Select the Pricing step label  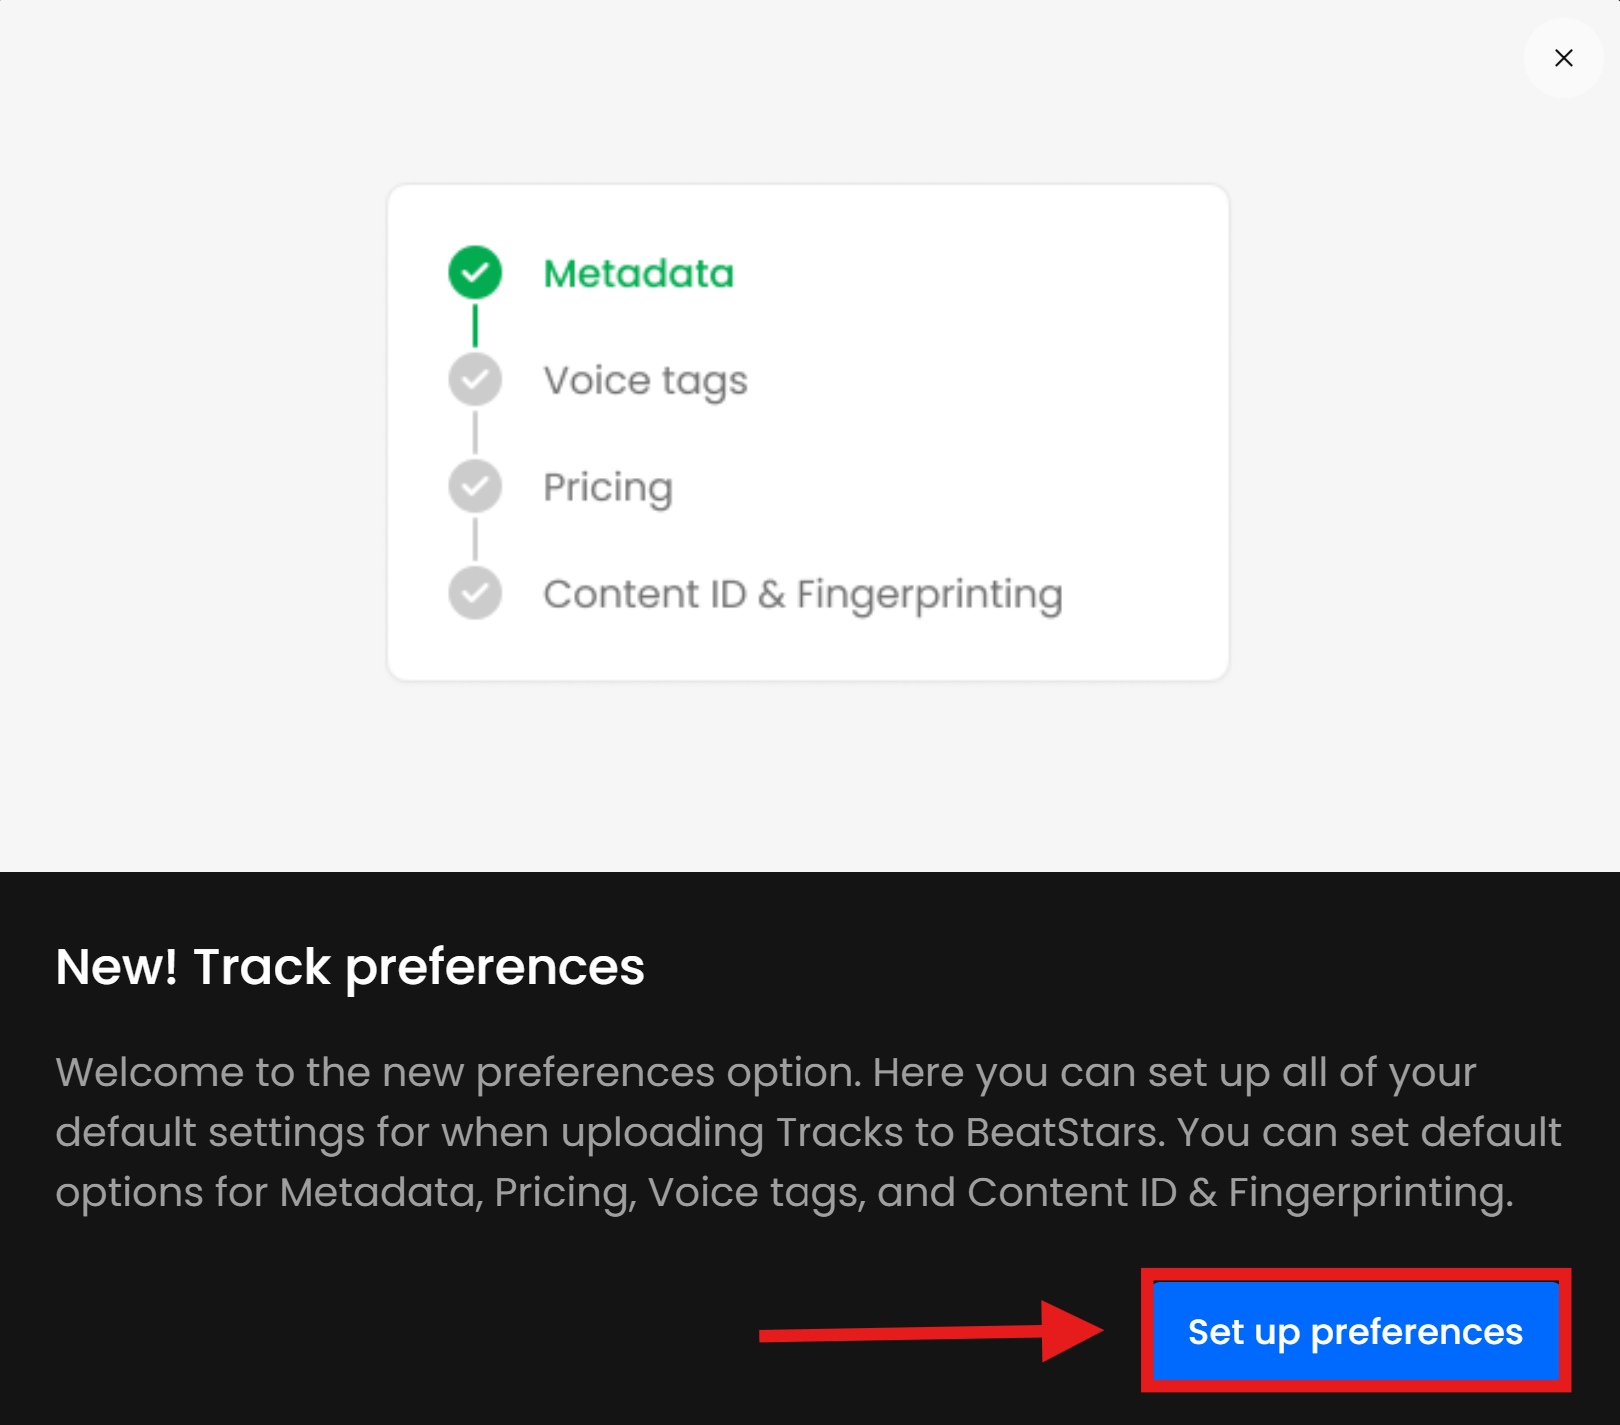[x=608, y=488]
